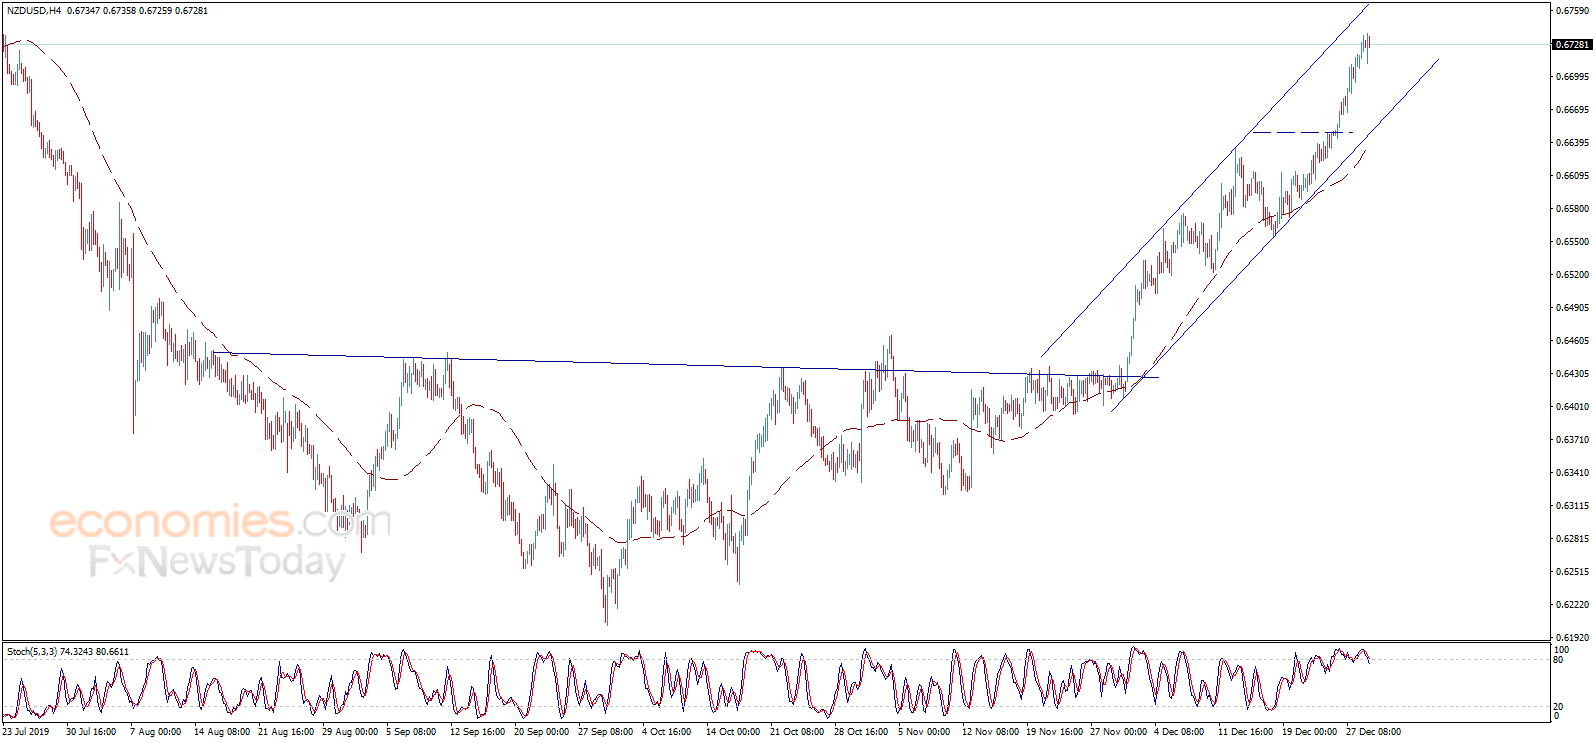Click the 0.63710 price axis value

point(1573,440)
